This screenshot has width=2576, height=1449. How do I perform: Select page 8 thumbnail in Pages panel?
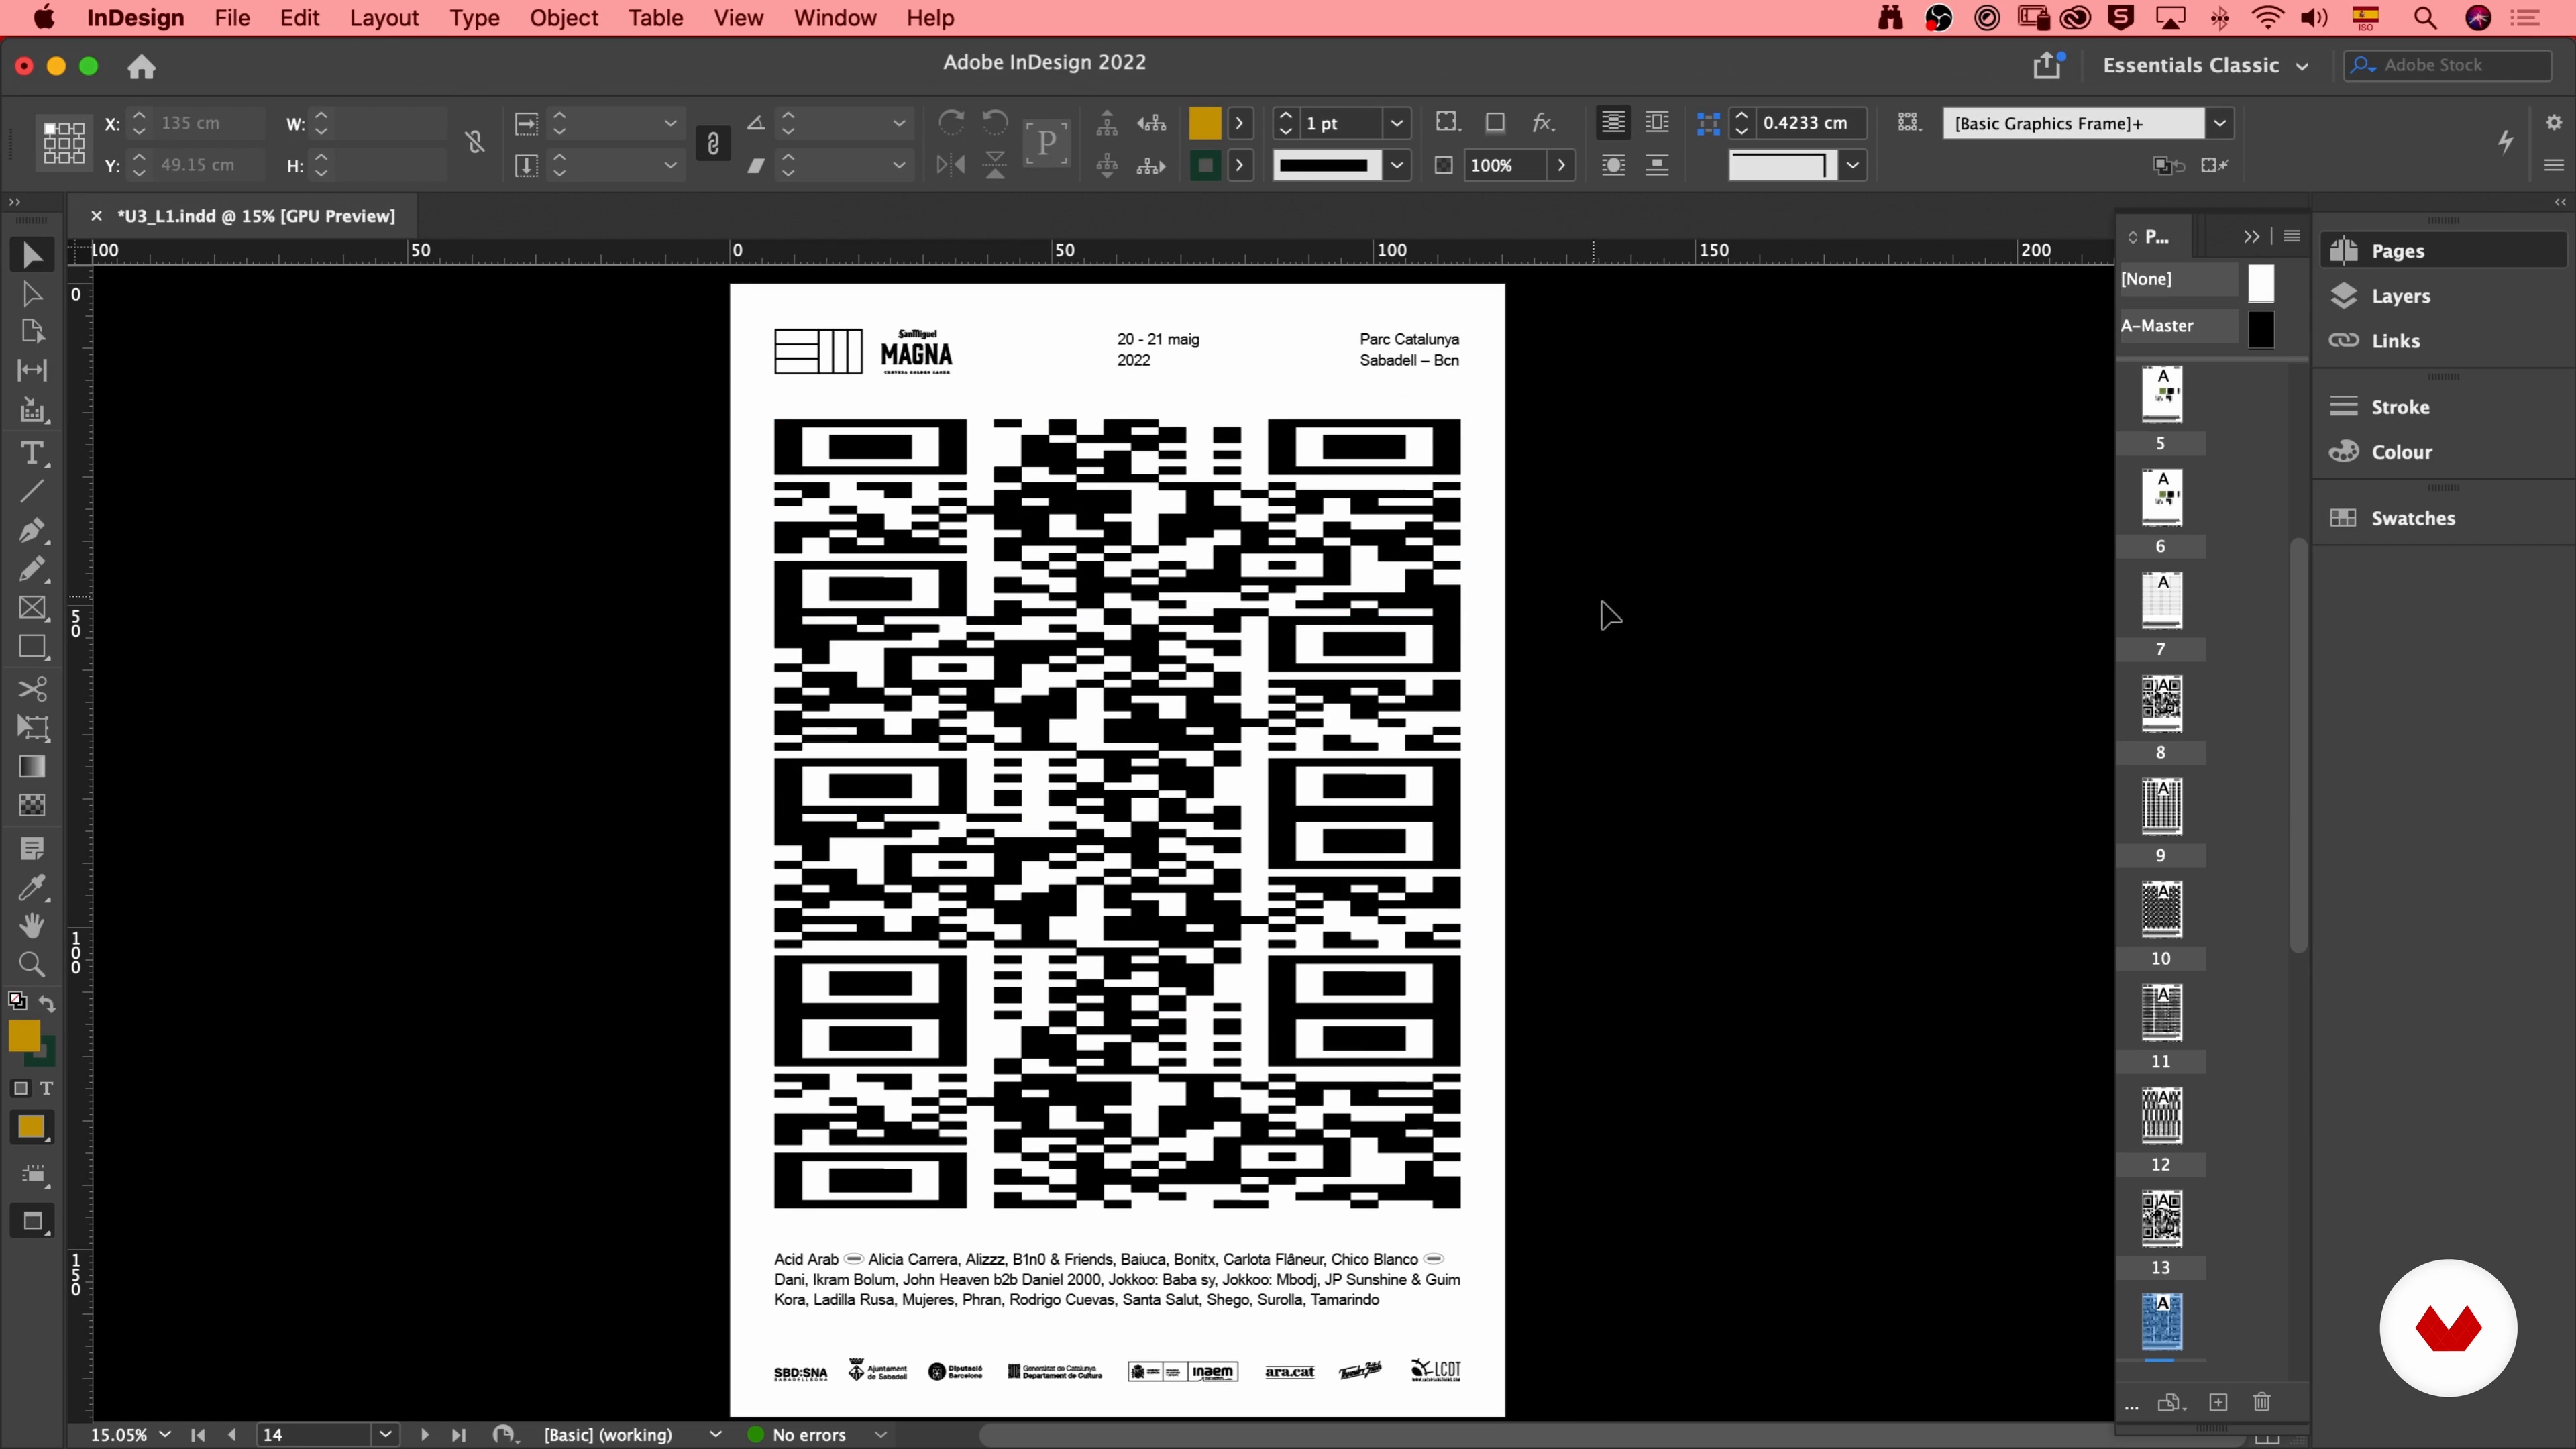[2161, 704]
